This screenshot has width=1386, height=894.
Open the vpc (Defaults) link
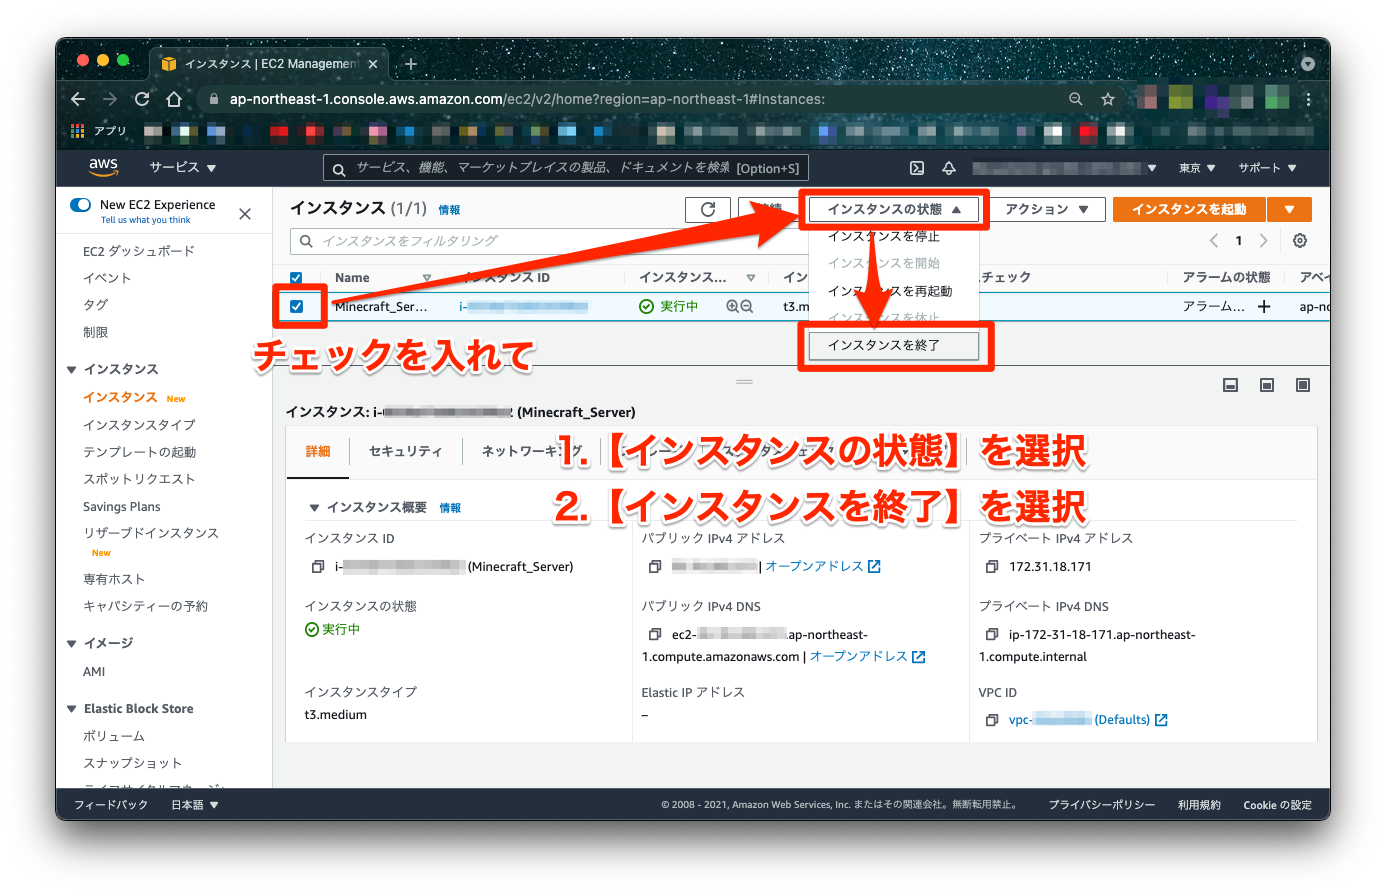pyautogui.click(x=1088, y=720)
